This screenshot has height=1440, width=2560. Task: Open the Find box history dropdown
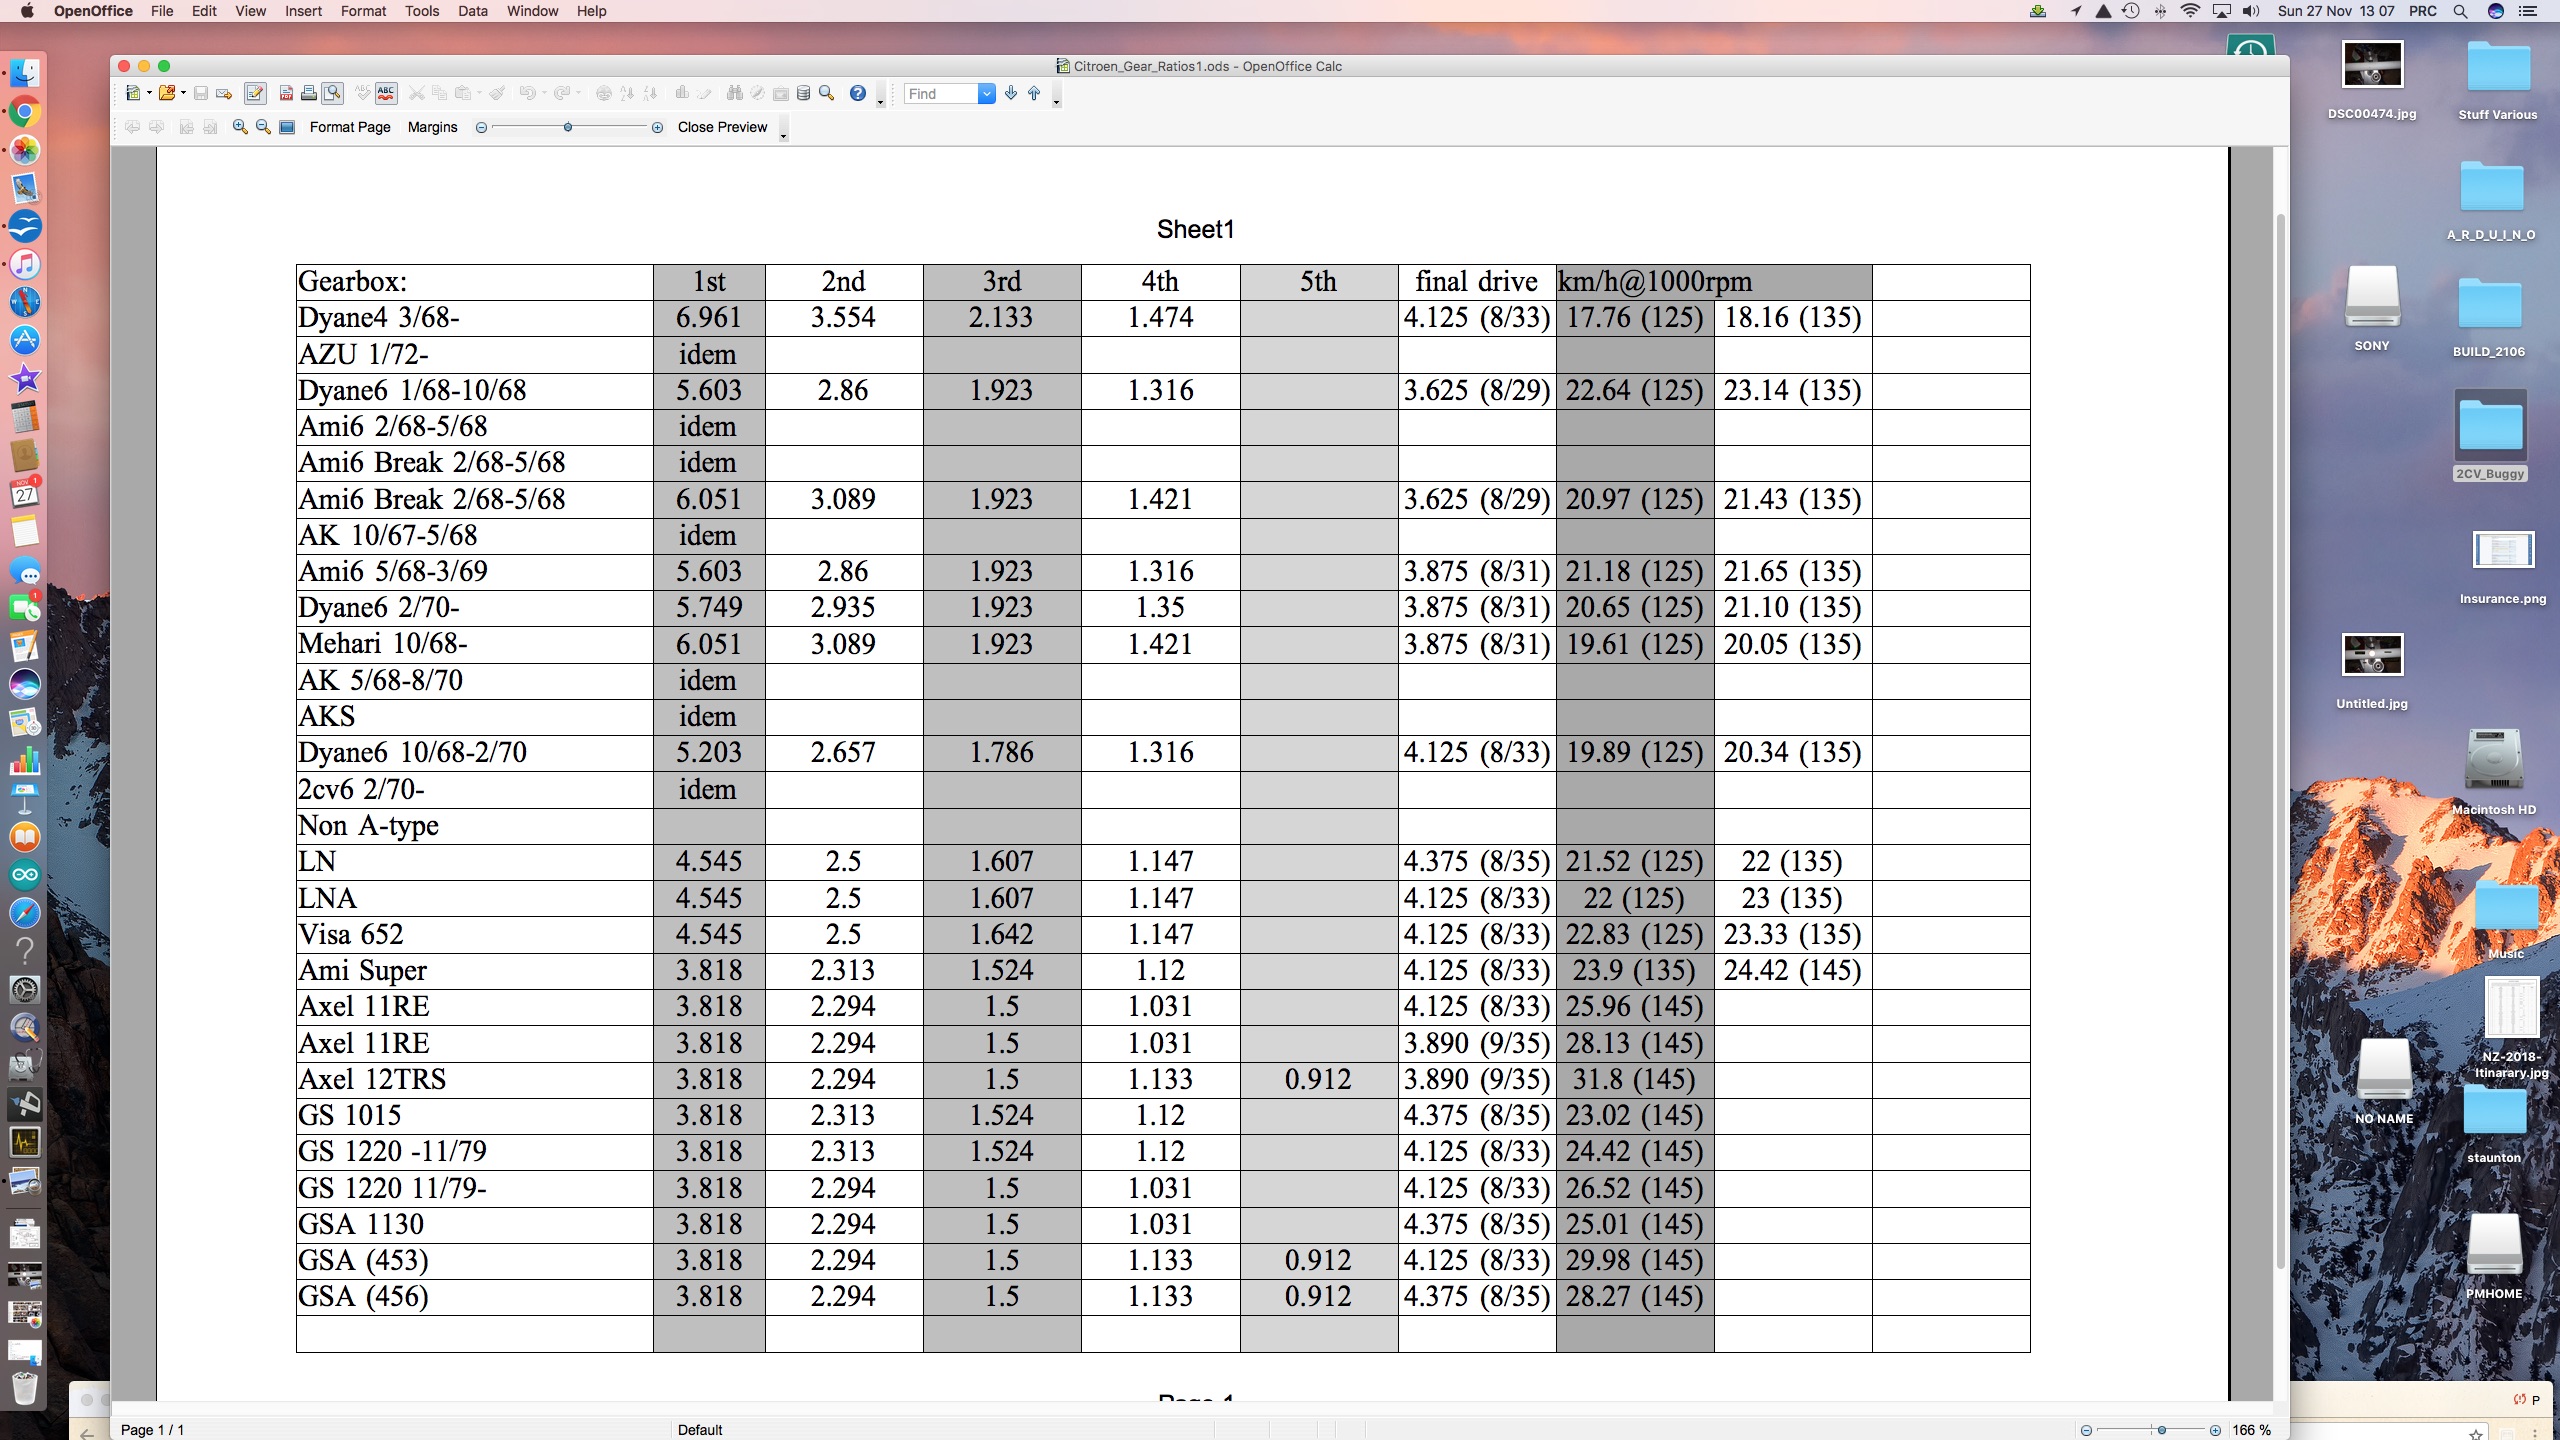(986, 93)
